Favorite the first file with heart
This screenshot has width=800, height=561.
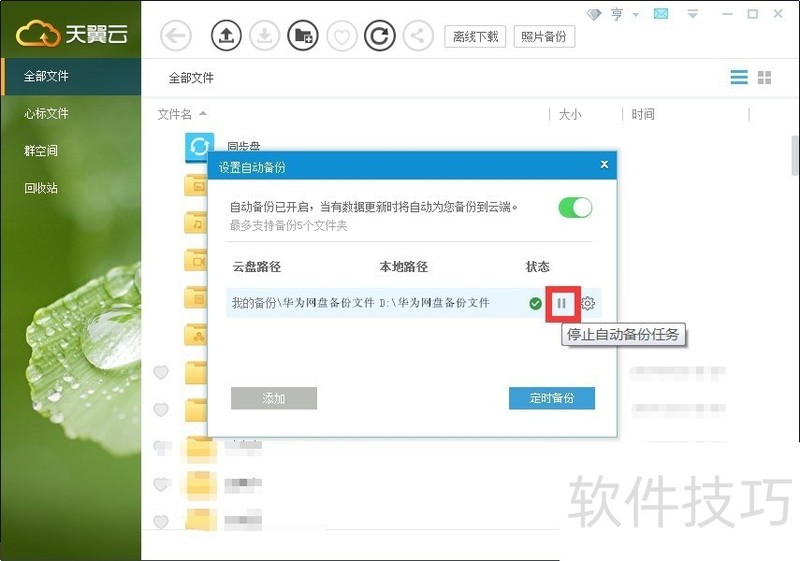pyautogui.click(x=161, y=373)
